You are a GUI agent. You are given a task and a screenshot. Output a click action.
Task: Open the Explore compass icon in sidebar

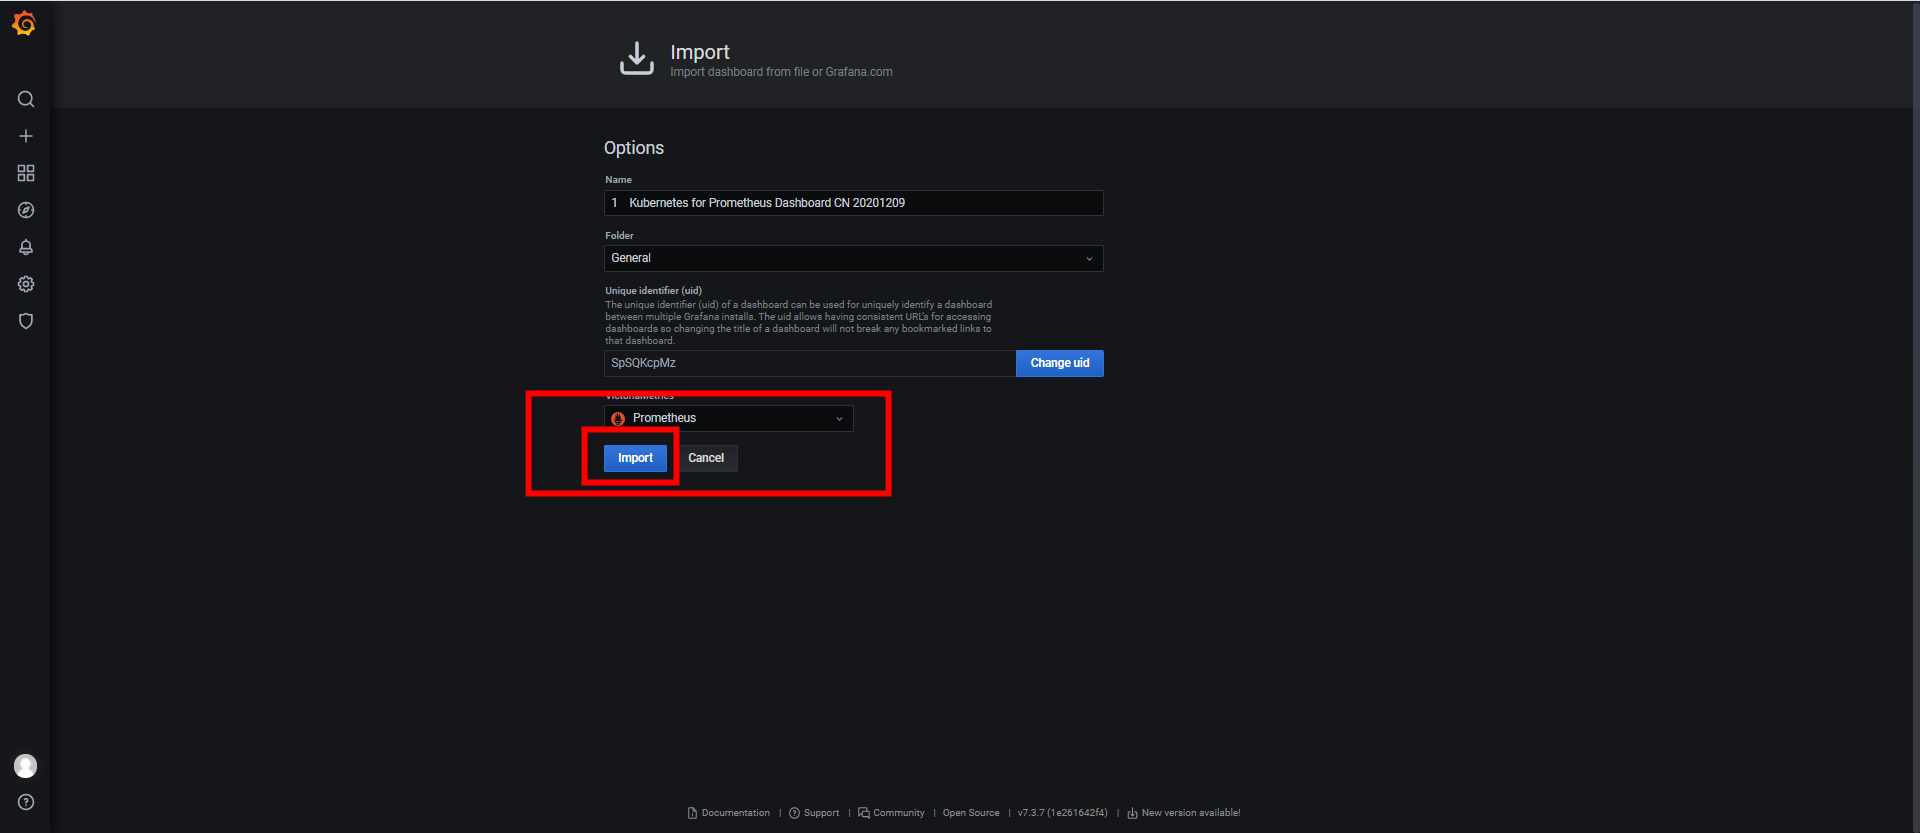[x=26, y=210]
